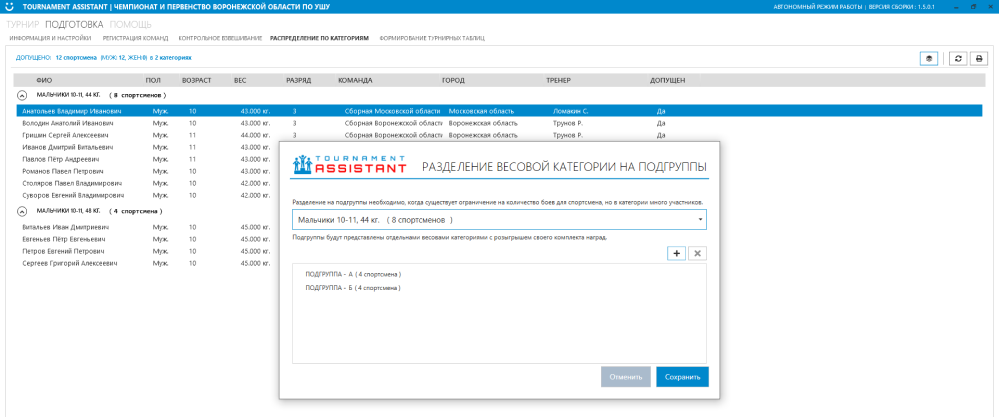
Task: Select athlete row Володин Анатолий Иванович
Action: (67, 123)
